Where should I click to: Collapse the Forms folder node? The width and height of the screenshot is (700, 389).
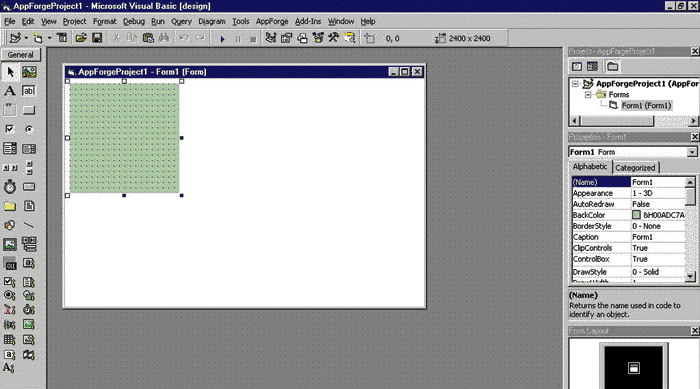pyautogui.click(x=588, y=95)
